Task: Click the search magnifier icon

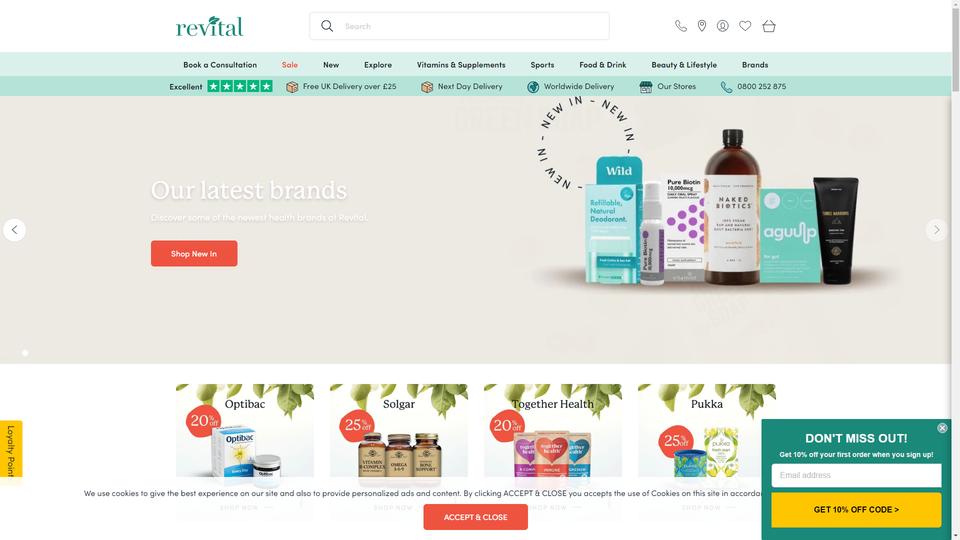Action: 327,26
